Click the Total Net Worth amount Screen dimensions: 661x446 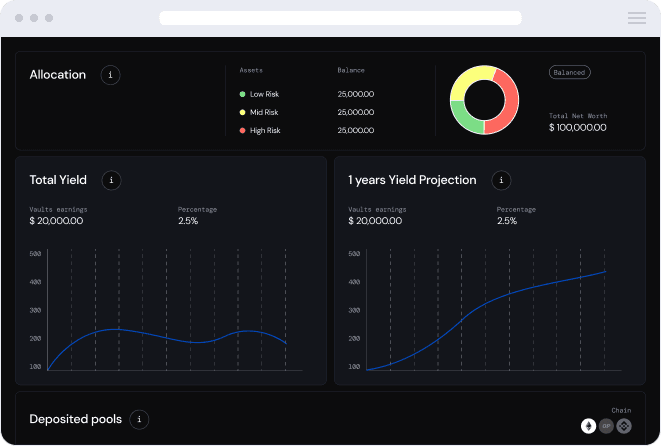point(578,128)
